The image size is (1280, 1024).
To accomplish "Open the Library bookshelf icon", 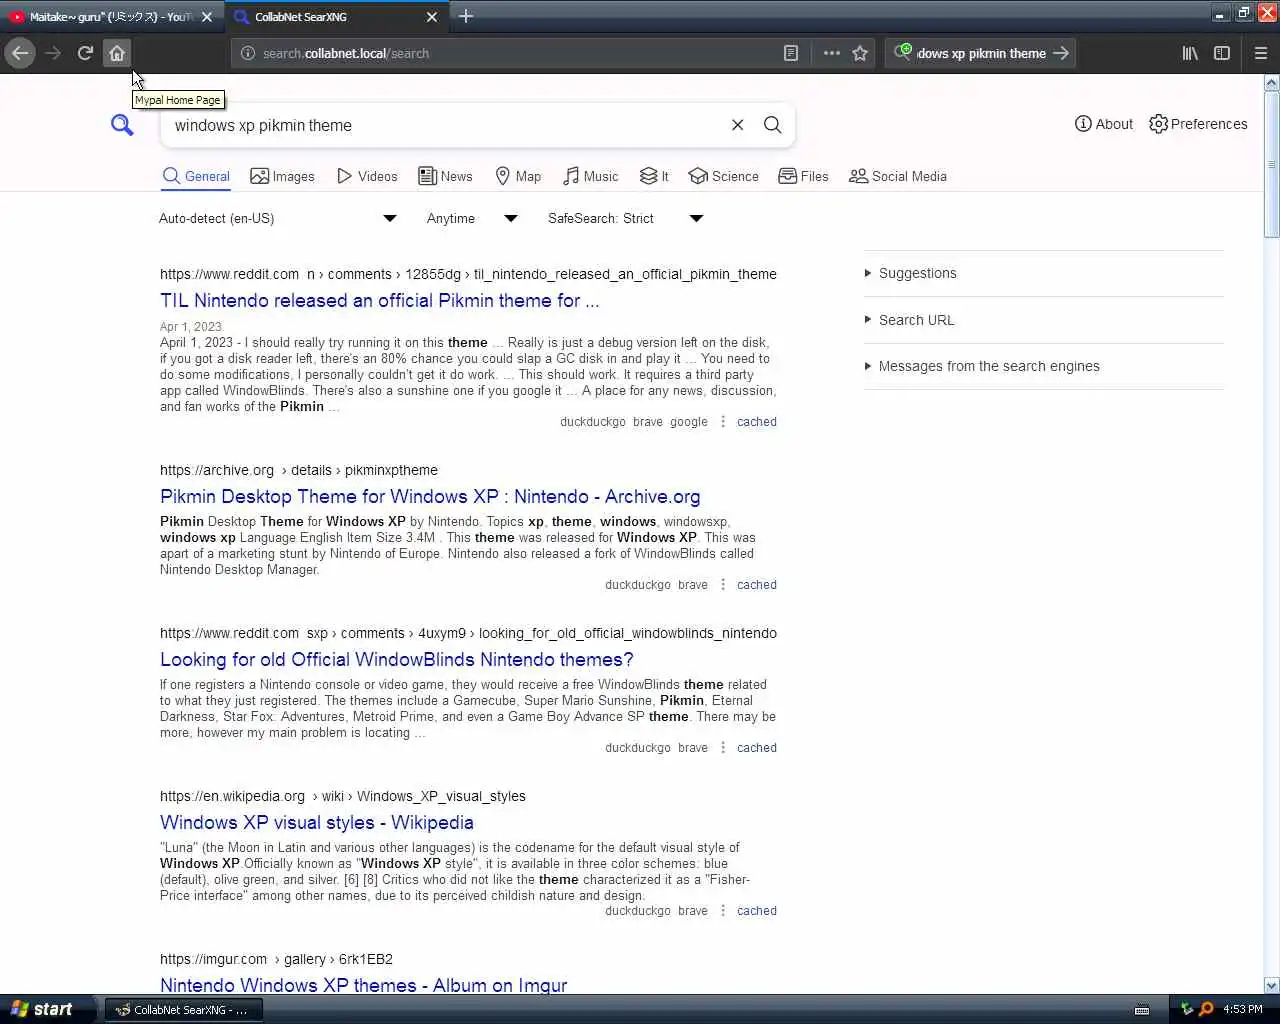I will (1190, 53).
